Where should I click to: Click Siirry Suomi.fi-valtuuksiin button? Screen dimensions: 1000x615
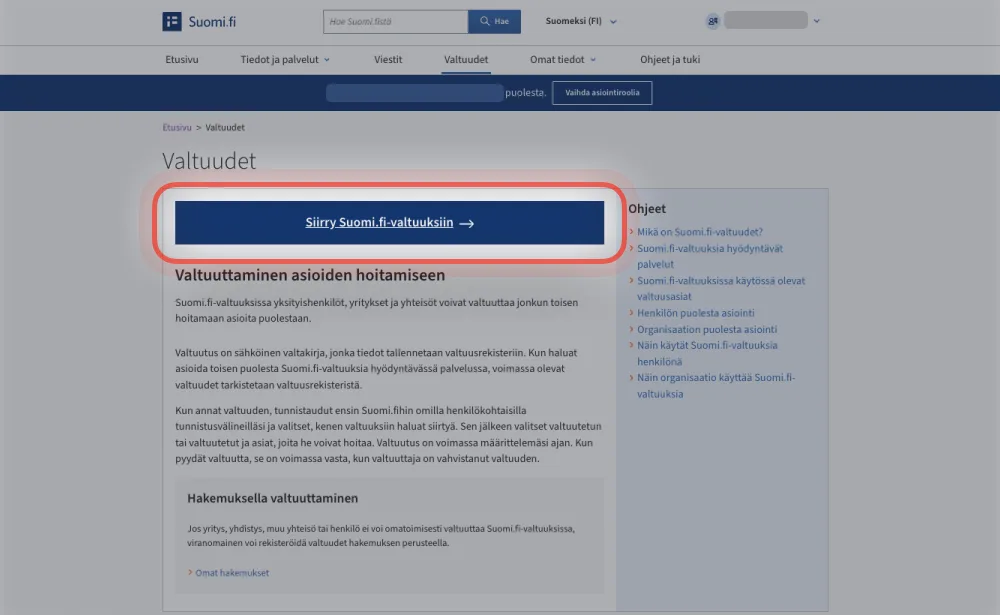(x=390, y=223)
